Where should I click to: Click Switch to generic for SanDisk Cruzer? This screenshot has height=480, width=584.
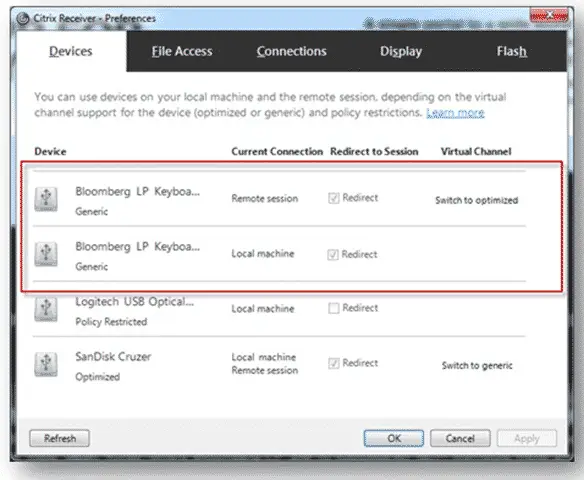click(x=477, y=366)
